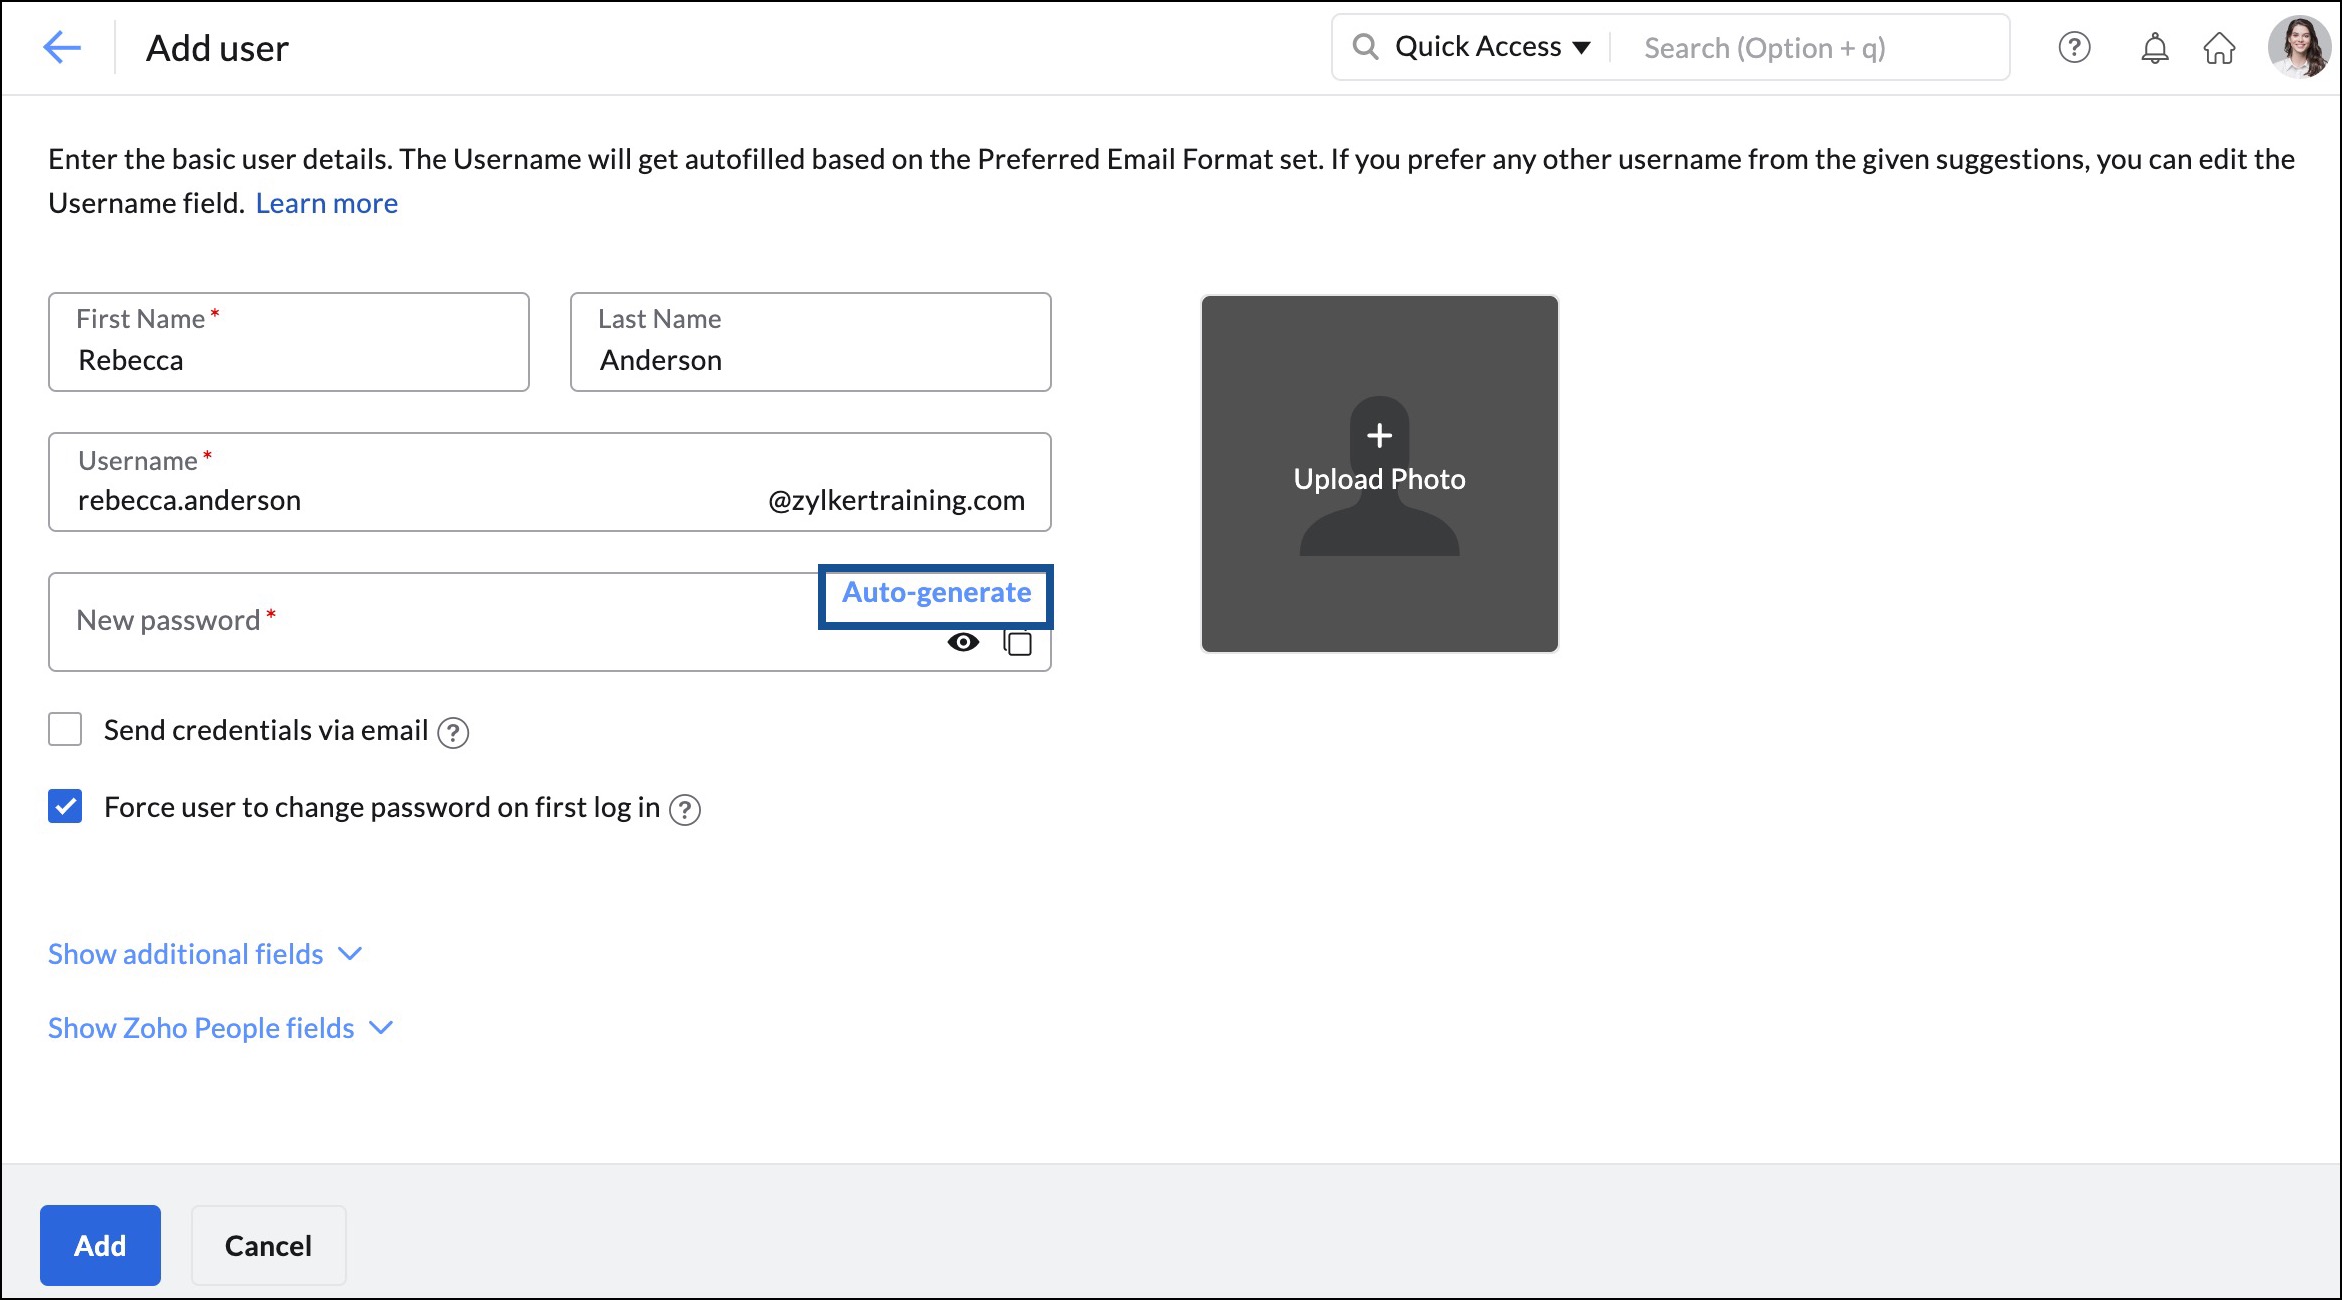2342x1300 pixels.
Task: Toggle the password visibility eye icon
Action: [x=962, y=642]
